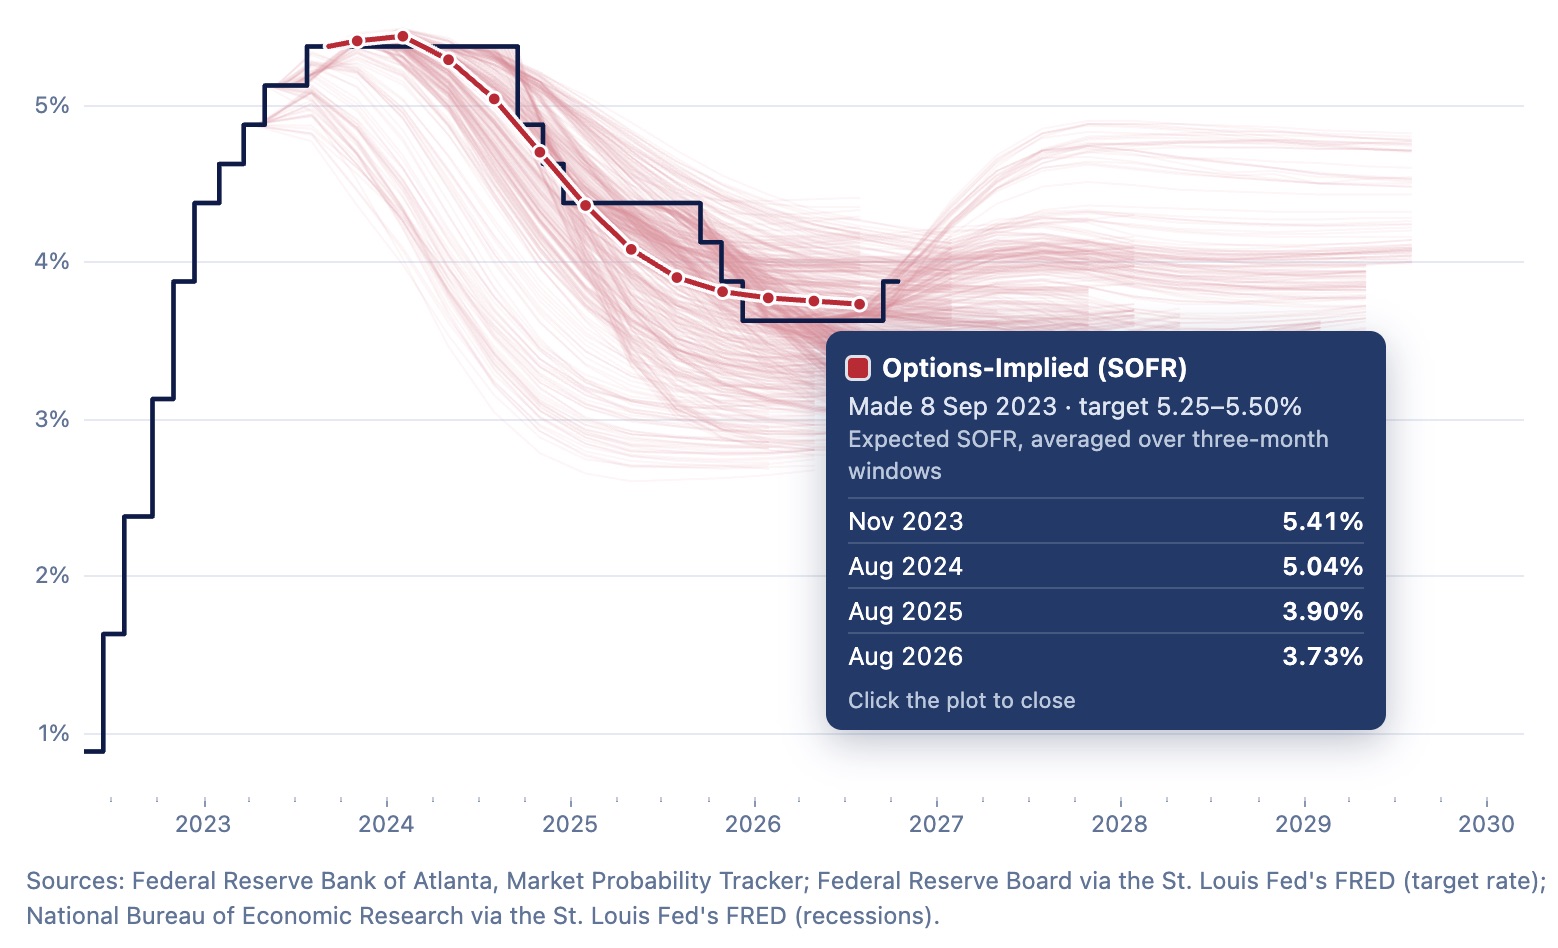Screen dimensions: 1558x948
Task: Click the 'Made 8 Sep 2023' target line
Action: [1075, 406]
